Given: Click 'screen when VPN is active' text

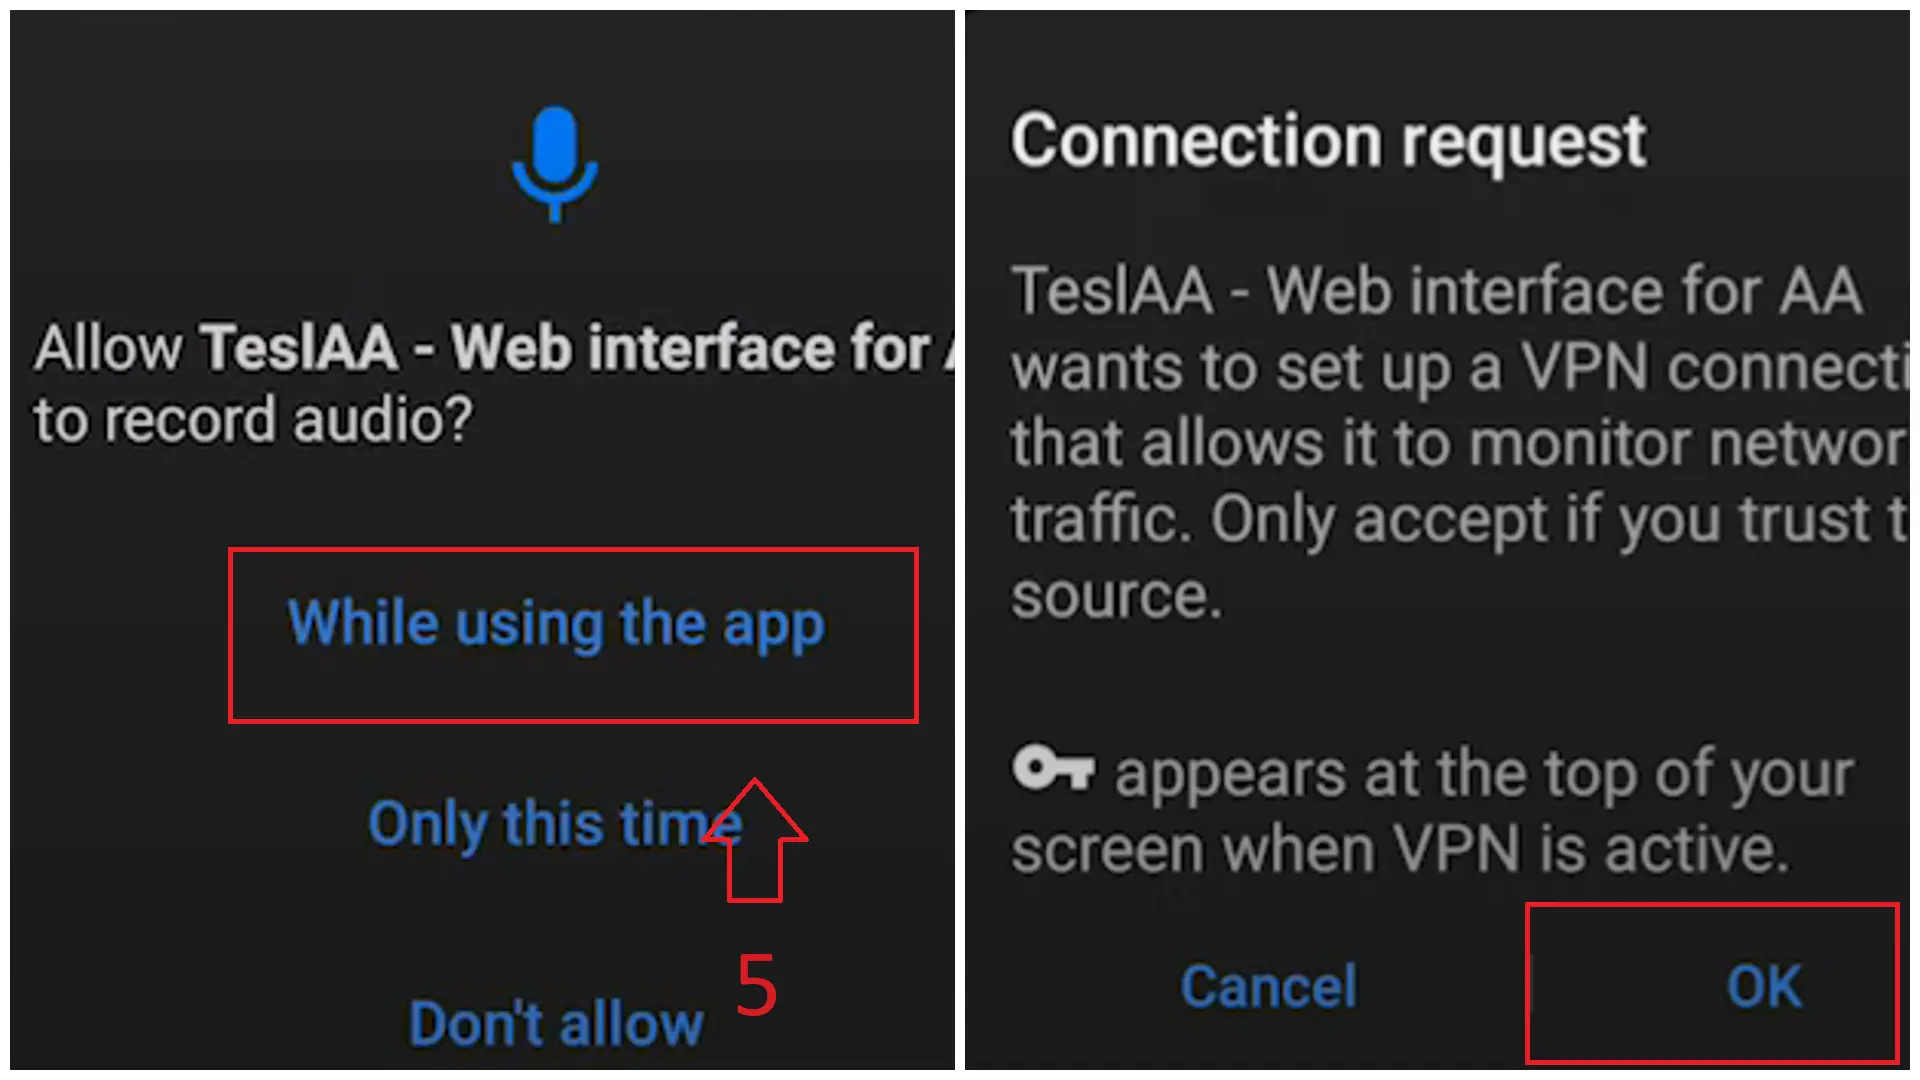Looking at the screenshot, I should (x=1400, y=849).
